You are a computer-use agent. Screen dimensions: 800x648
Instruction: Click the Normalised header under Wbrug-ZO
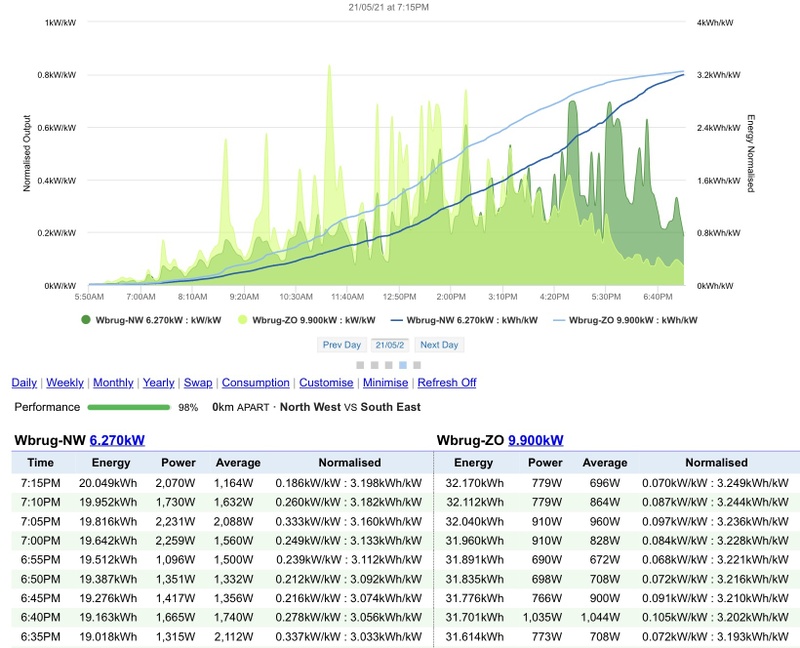point(716,463)
